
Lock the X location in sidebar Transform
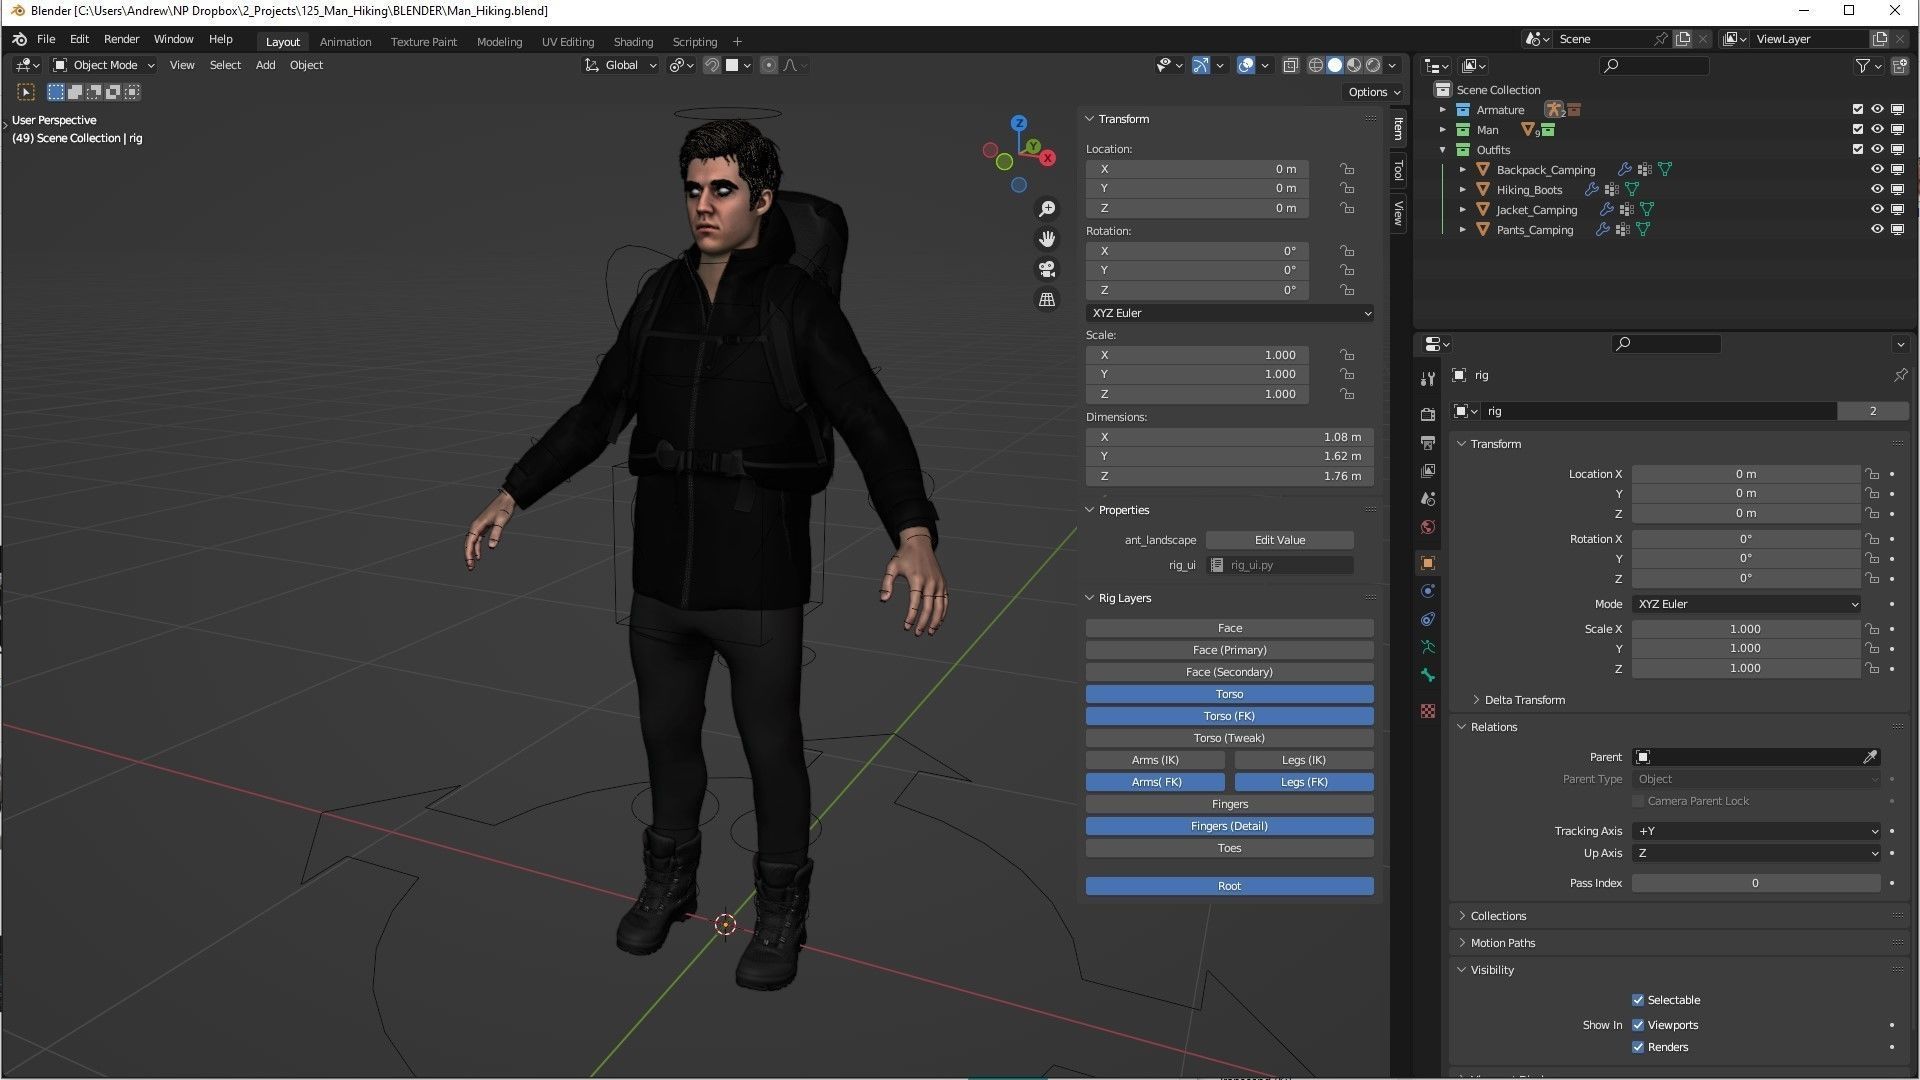1348,169
